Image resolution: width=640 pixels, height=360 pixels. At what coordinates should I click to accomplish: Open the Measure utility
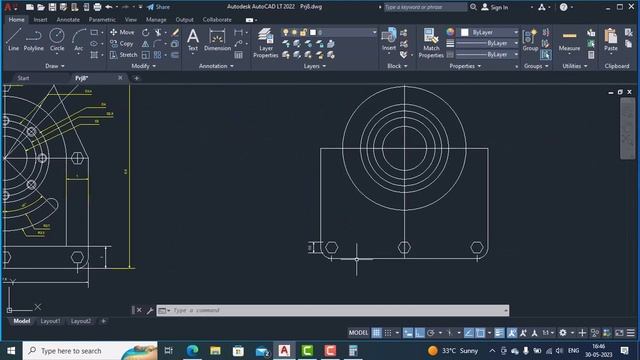[569, 40]
